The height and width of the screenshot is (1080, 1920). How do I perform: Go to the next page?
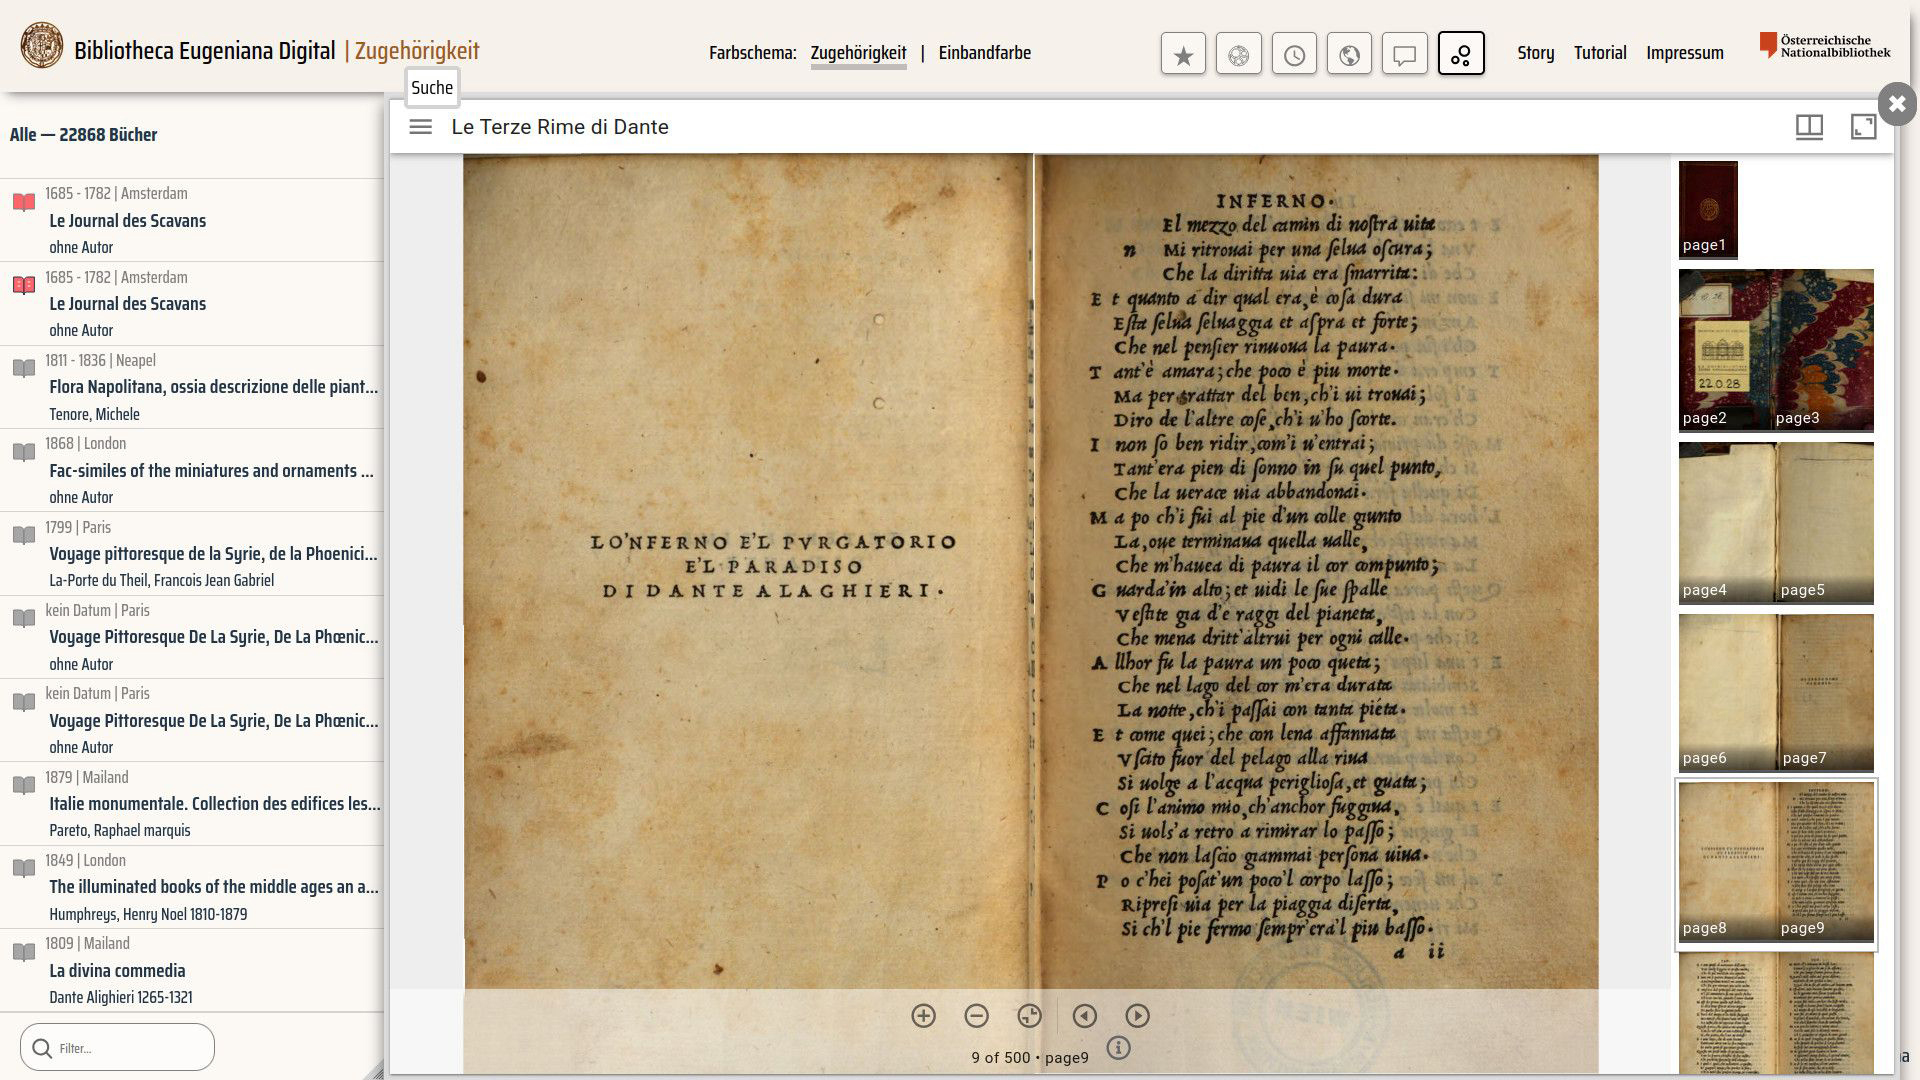[1137, 1016]
